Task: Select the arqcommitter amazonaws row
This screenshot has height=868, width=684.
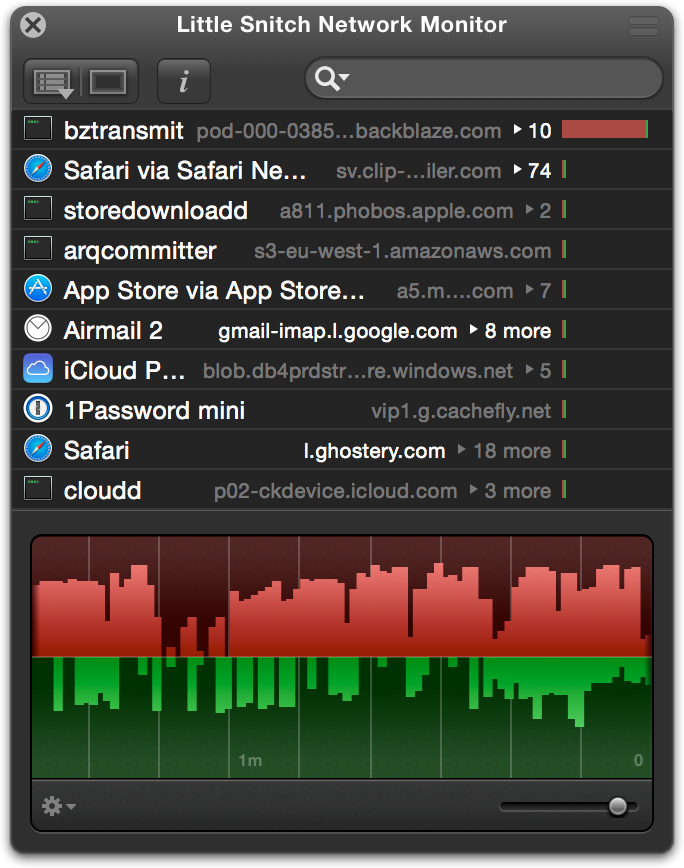Action: [342, 250]
